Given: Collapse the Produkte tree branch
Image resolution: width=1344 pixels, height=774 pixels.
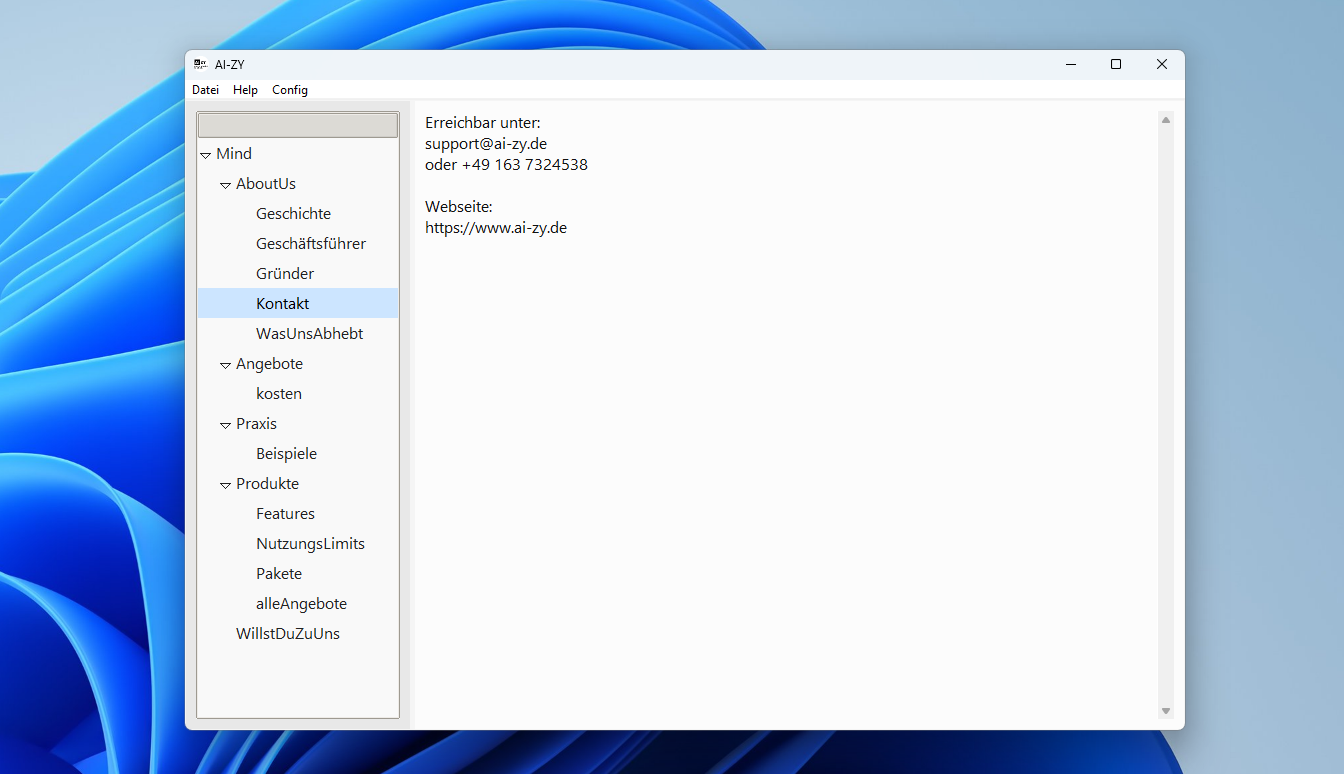Looking at the screenshot, I should click(225, 485).
